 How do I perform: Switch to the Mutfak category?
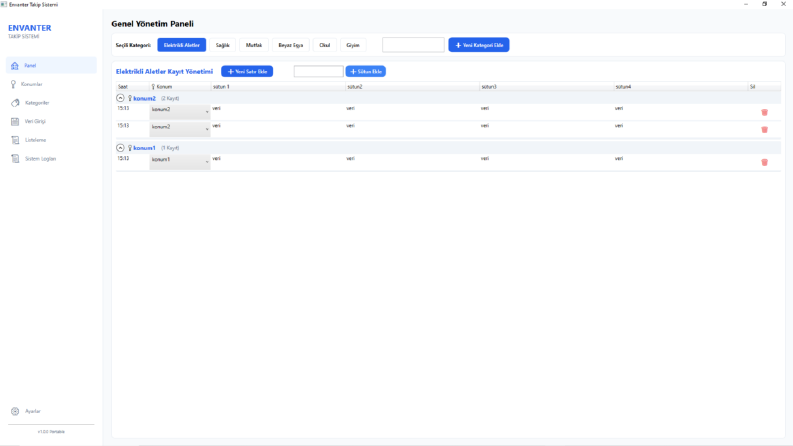(254, 45)
